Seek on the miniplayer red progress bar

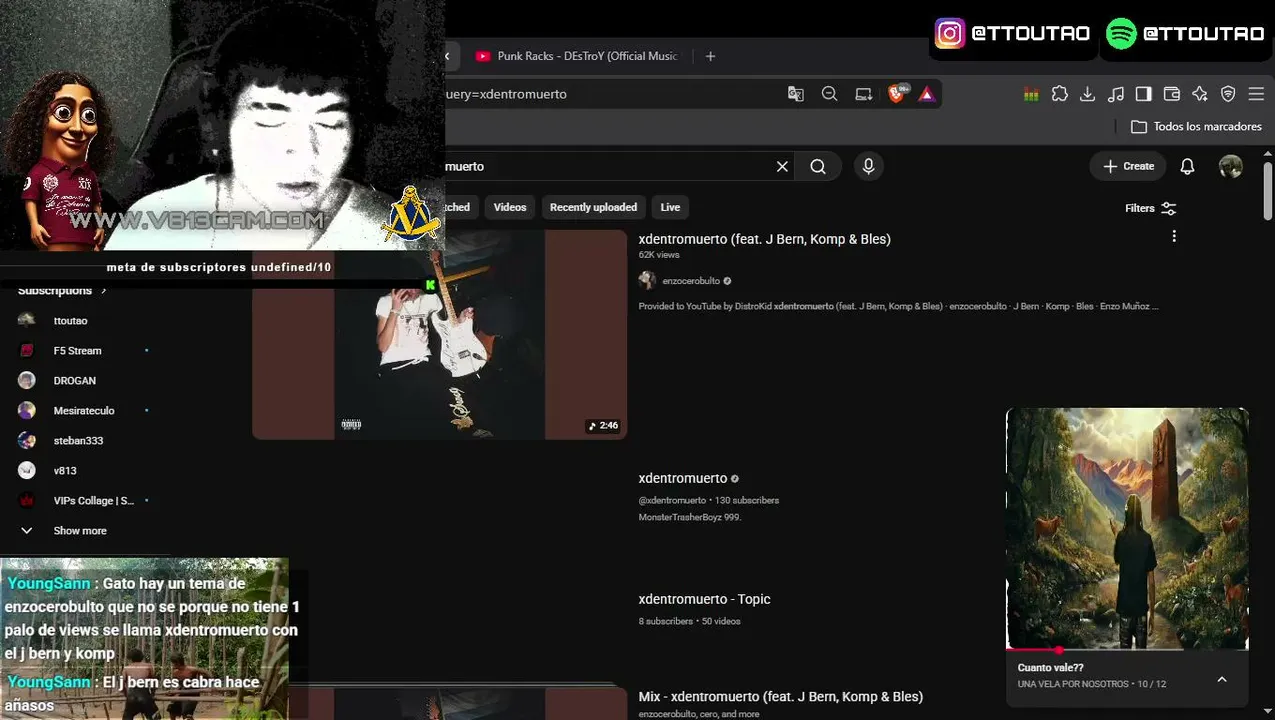1127,650
